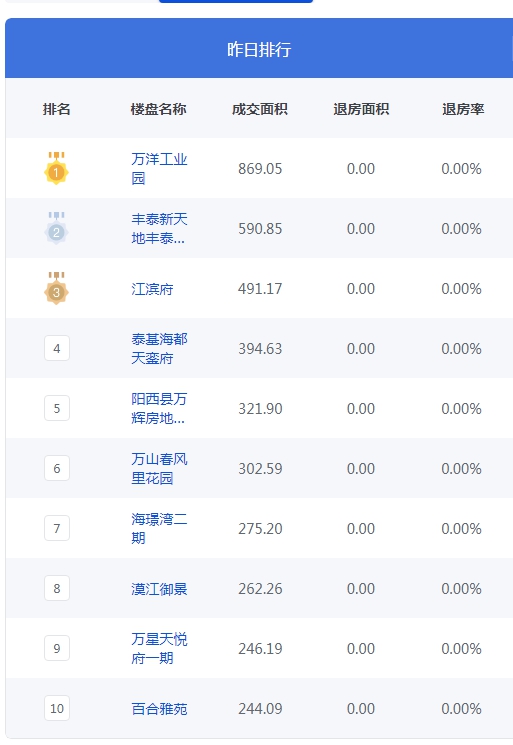
Task: Click the silver second-place medal icon
Action: (57, 228)
